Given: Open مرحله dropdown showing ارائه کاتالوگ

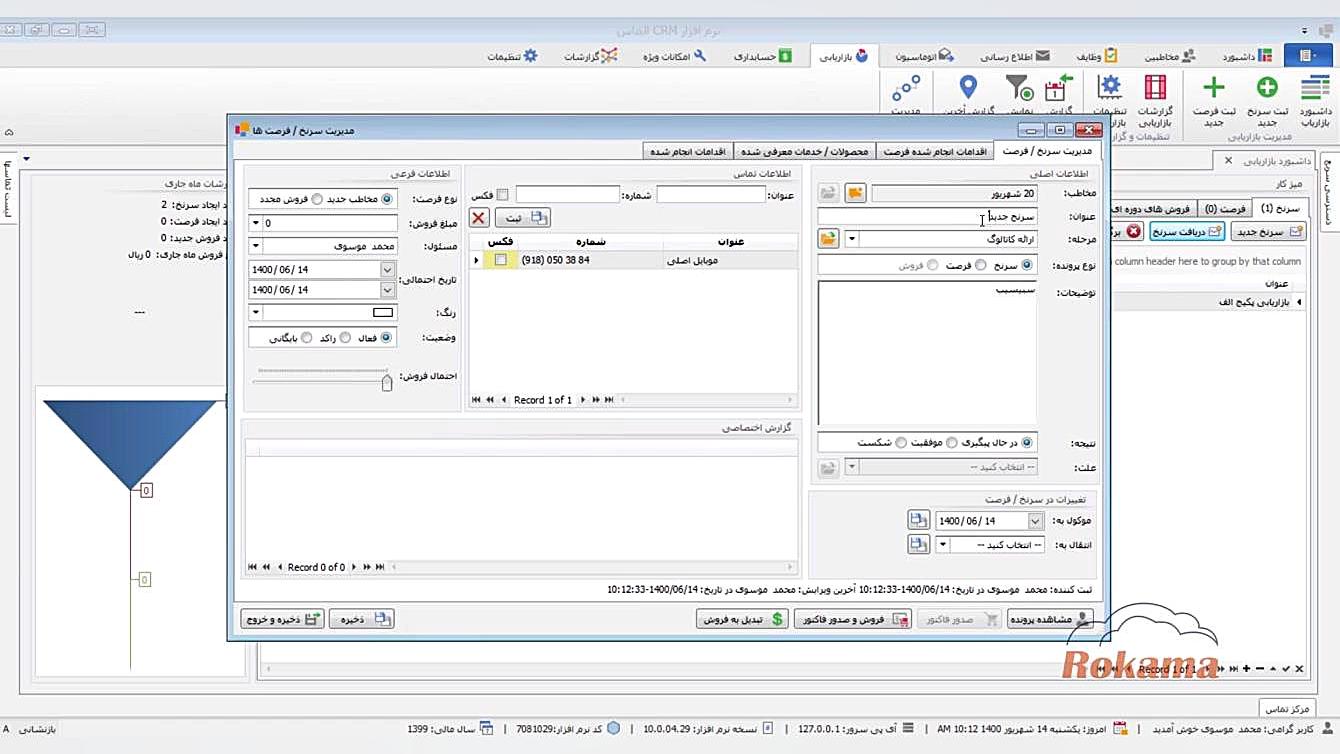Looking at the screenshot, I should (x=851, y=239).
